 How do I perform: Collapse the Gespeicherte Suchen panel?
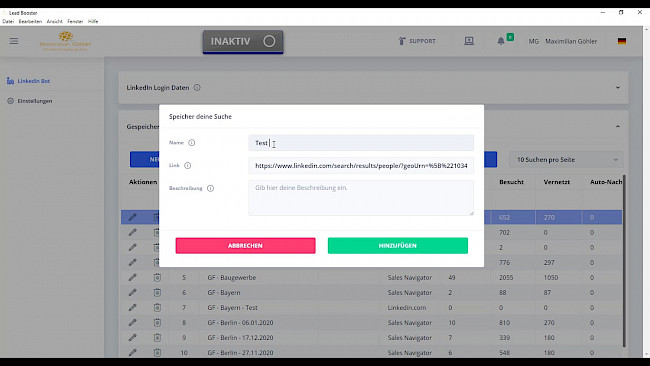tap(618, 126)
